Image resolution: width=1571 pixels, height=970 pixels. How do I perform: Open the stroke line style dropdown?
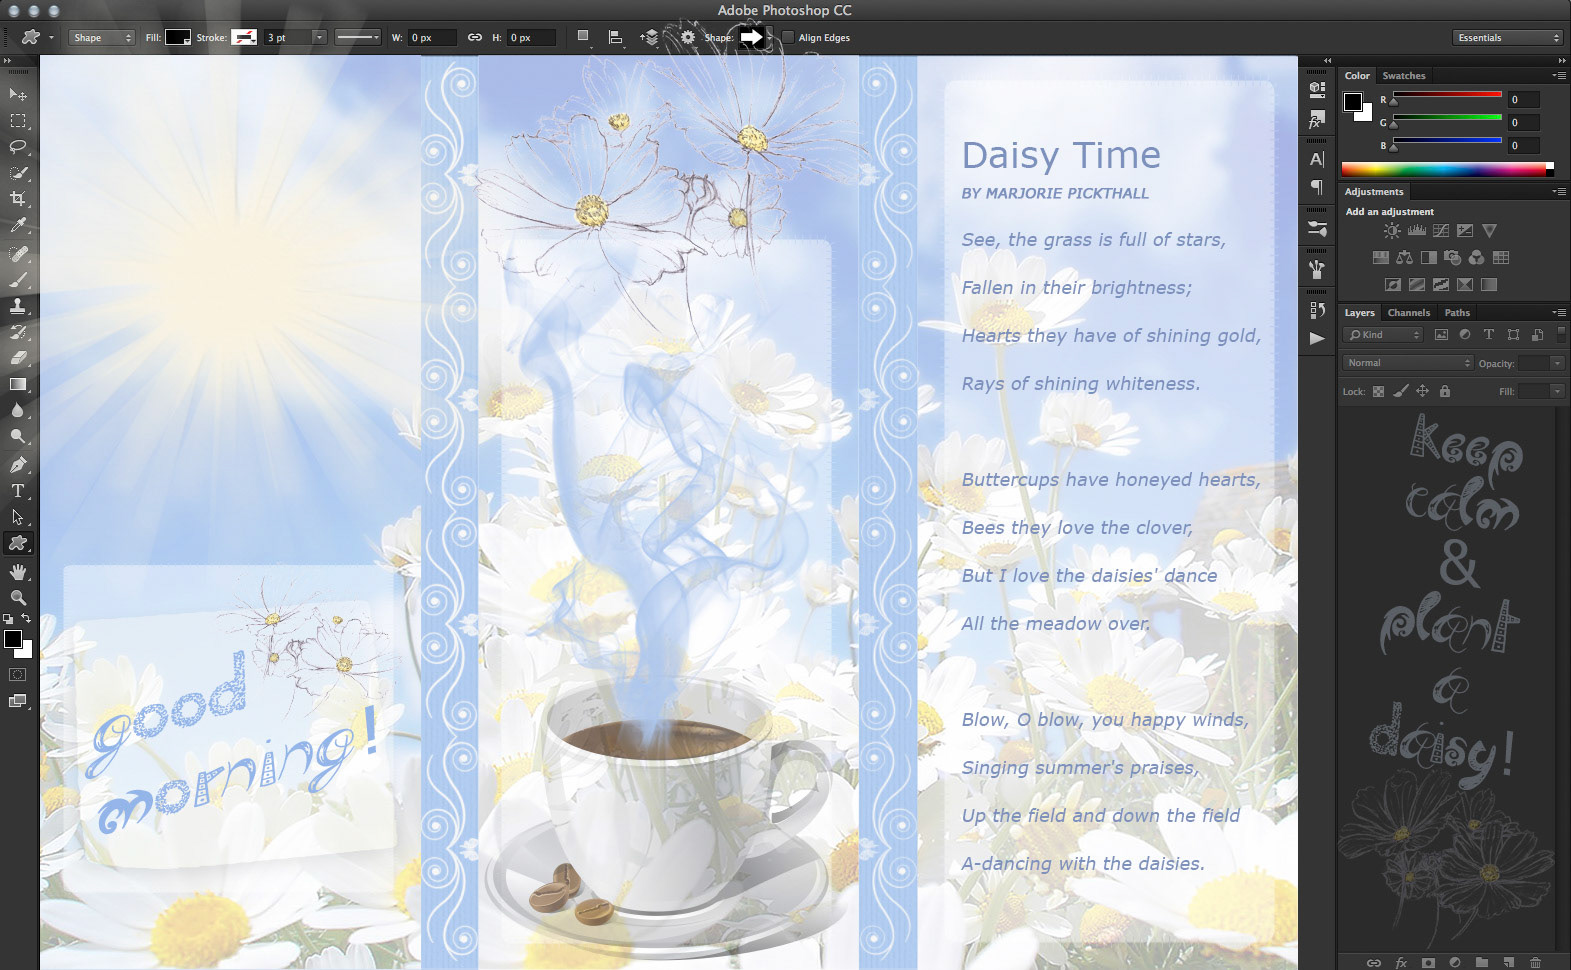358,37
